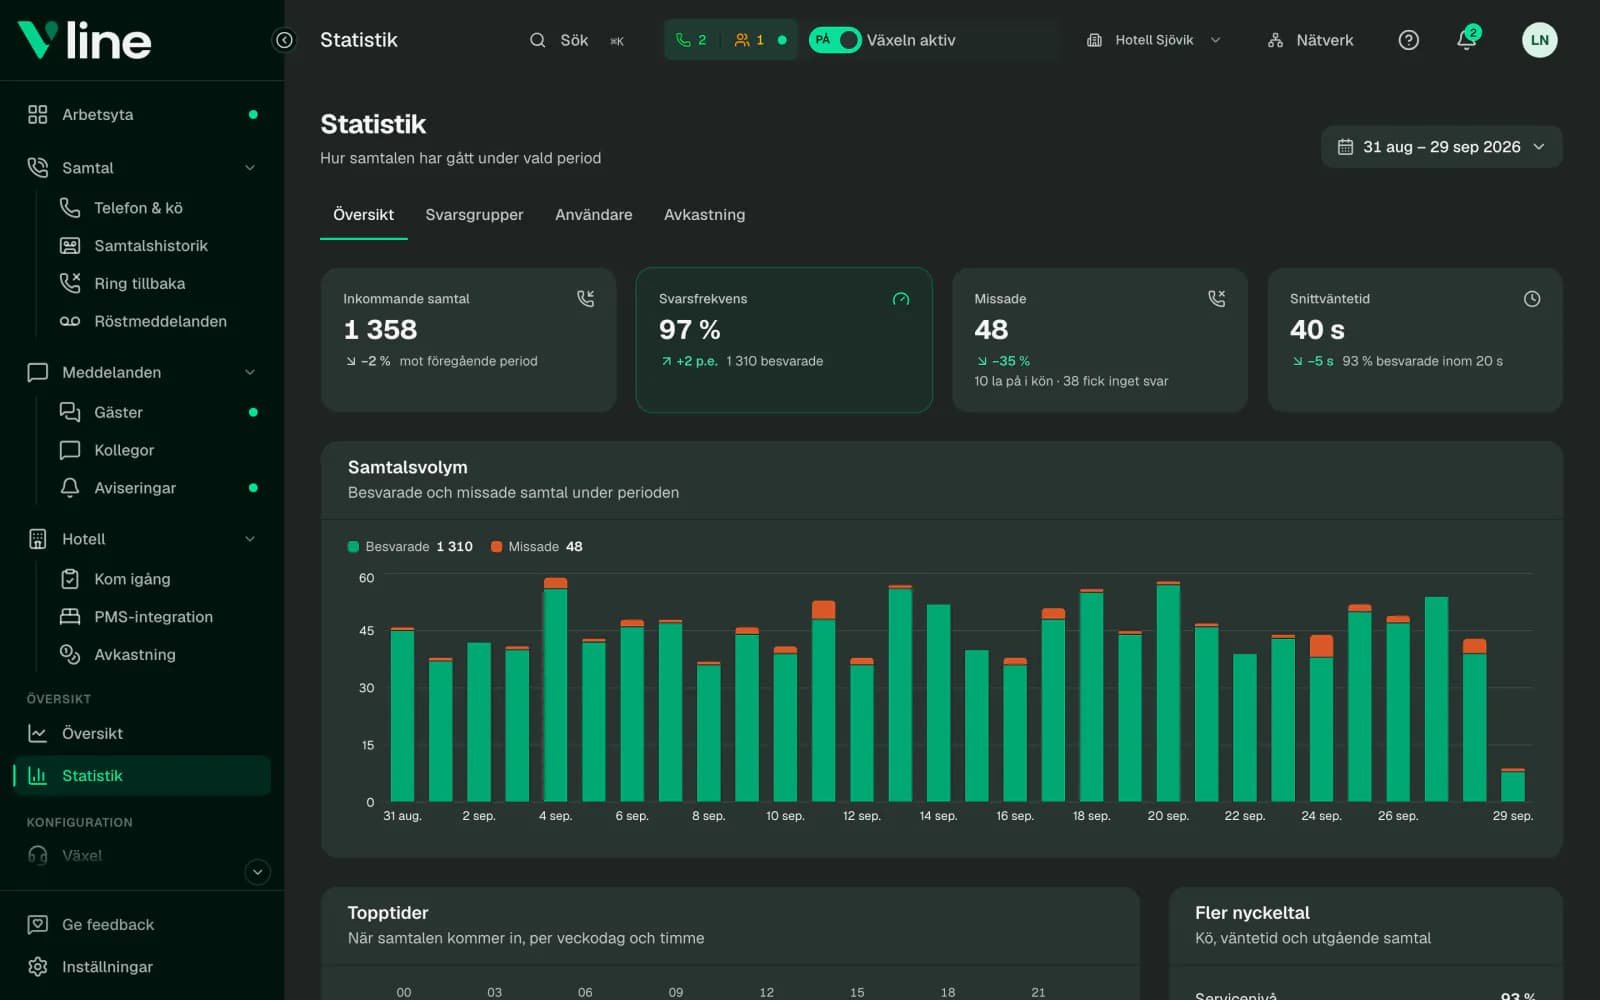This screenshot has width=1600, height=1000.
Task: Toggle the Växeln aktiv switch
Action: click(x=835, y=40)
